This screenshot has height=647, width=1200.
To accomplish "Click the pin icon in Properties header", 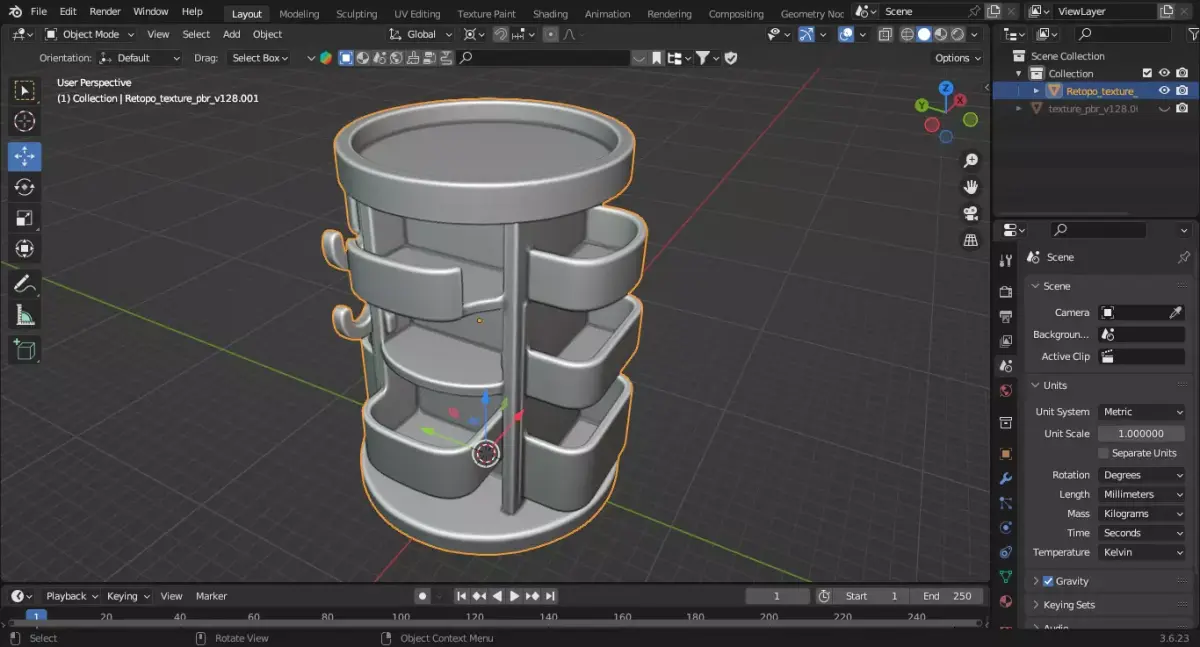I will [x=1184, y=257].
